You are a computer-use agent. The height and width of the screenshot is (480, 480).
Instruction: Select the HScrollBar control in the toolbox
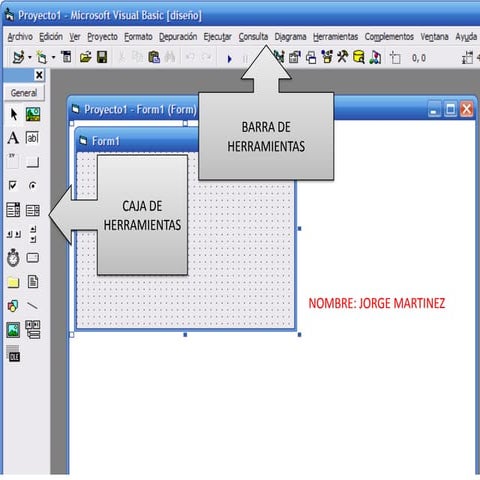coord(14,234)
